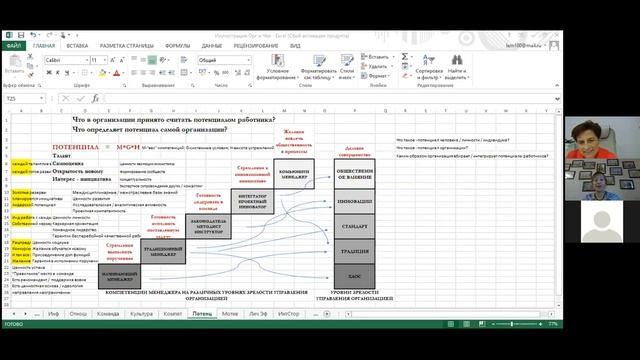Click the Insert Function fx button
The image size is (640, 360).
coord(95,98)
